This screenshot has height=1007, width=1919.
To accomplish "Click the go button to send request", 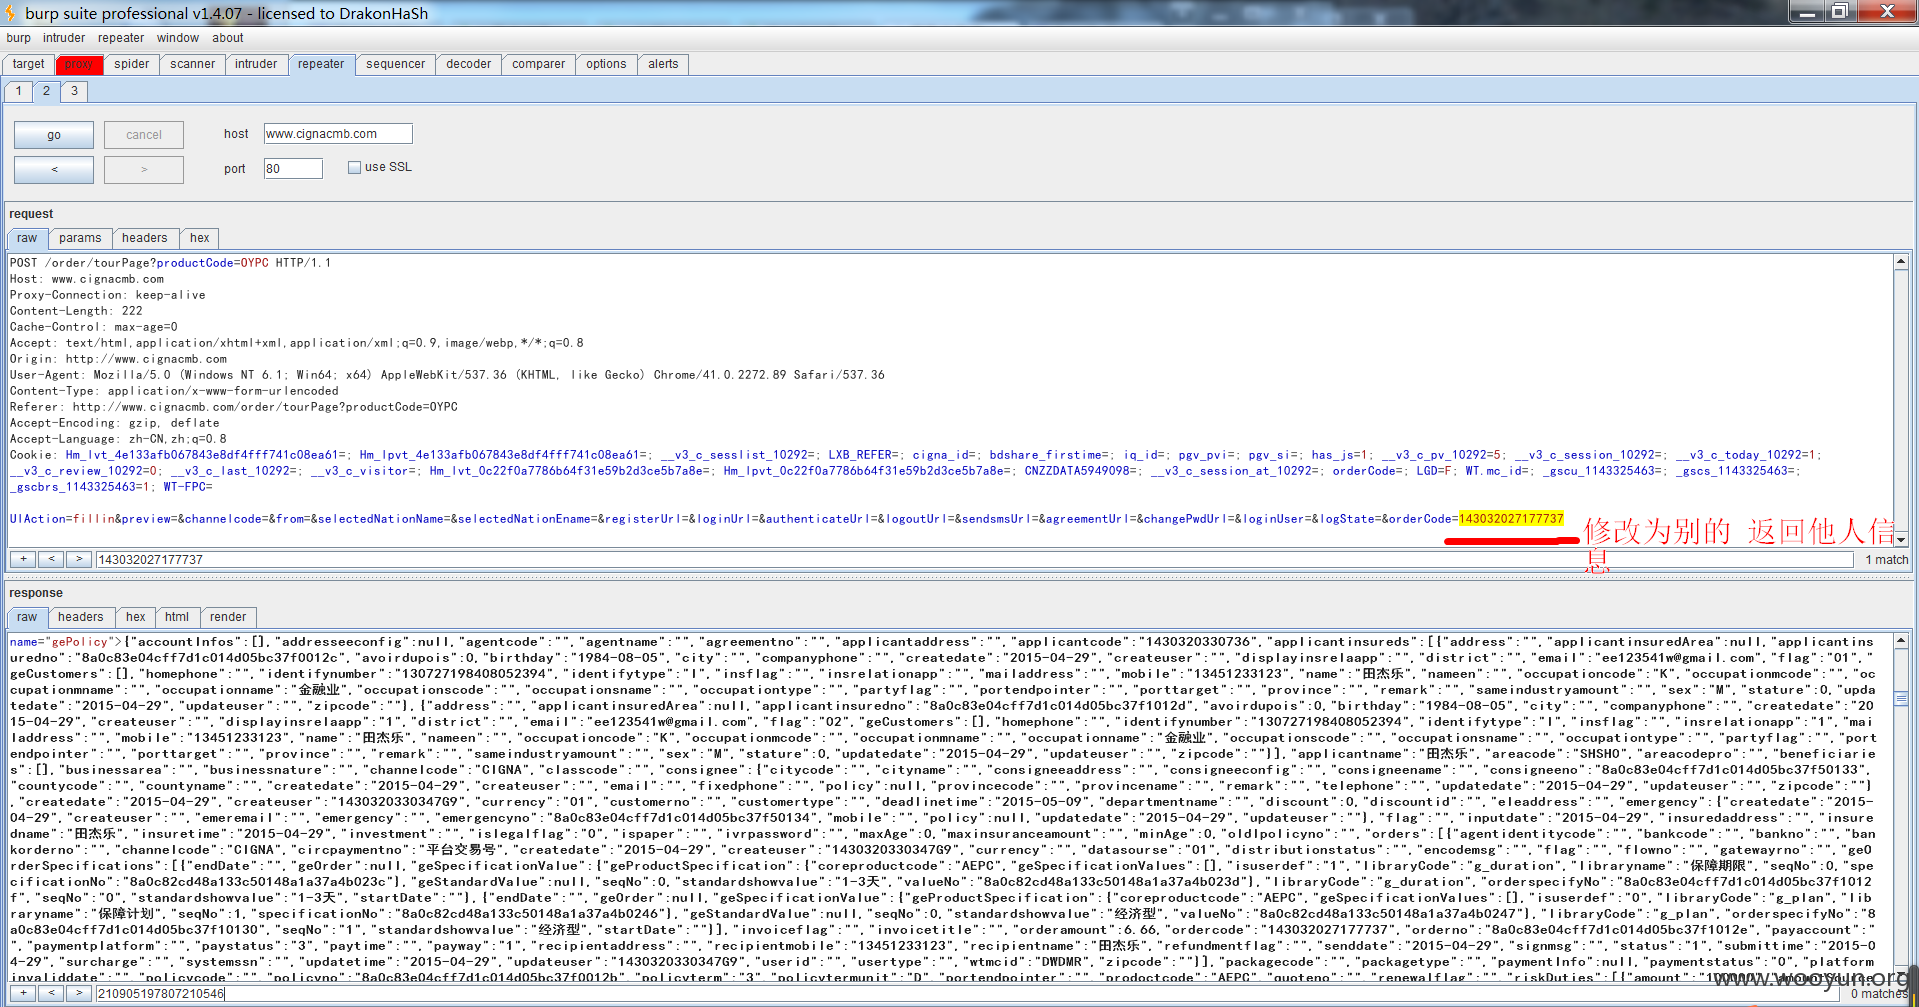I will click(x=54, y=135).
